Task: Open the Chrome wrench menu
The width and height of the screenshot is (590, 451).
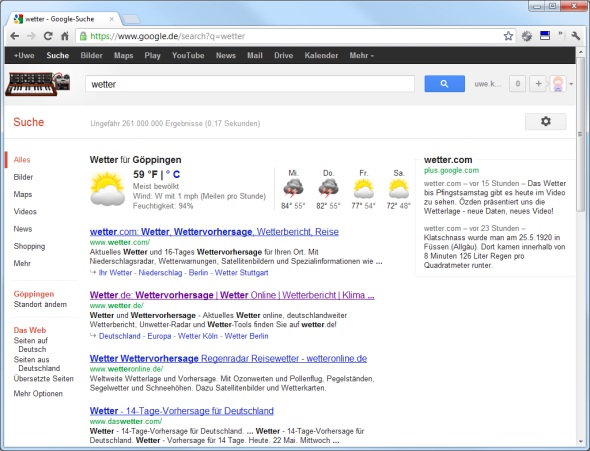Action: [x=575, y=36]
